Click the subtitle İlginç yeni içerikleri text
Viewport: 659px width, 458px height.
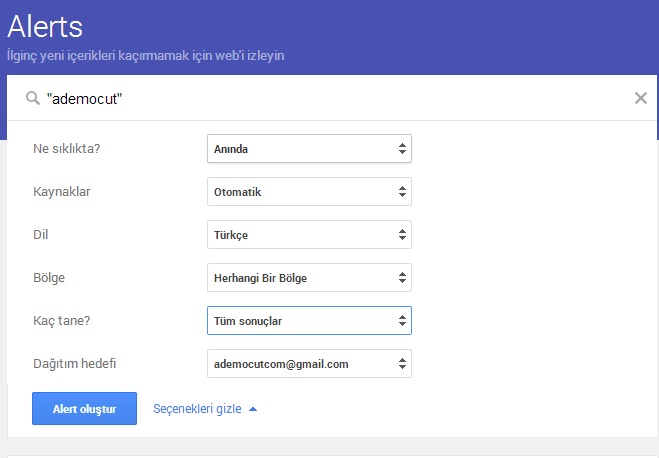[x=145, y=55]
